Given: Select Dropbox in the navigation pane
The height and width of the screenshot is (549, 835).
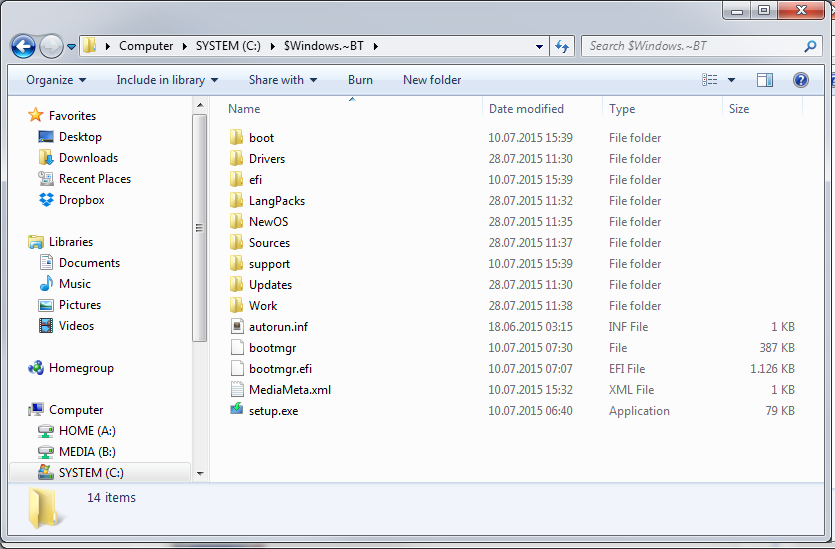Looking at the screenshot, I should point(81,200).
